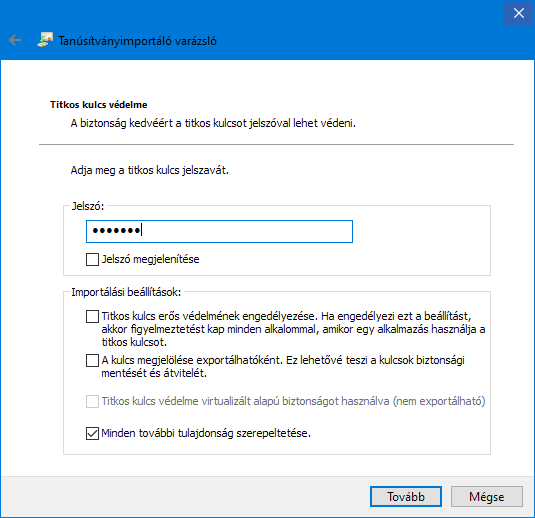Click the Jelszó: group box label
The height and width of the screenshot is (518, 535).
click(88, 206)
